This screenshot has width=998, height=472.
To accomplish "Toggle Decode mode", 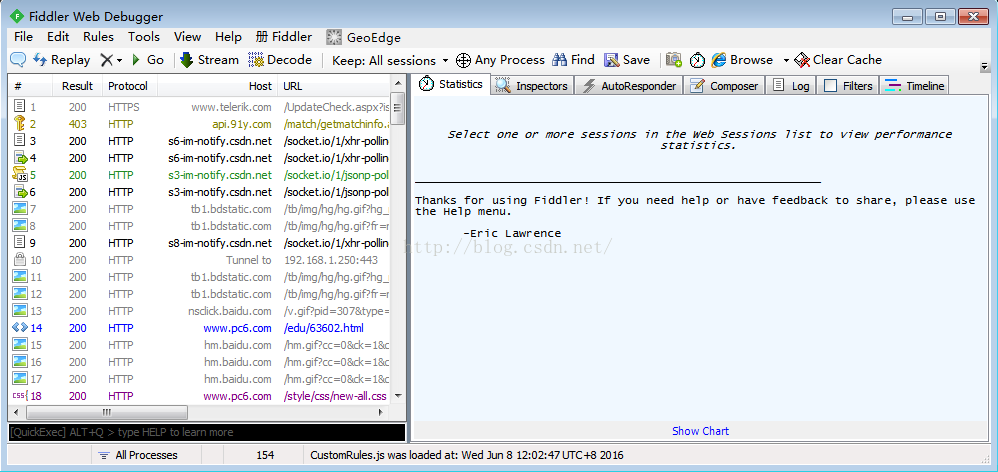I will point(280,60).
